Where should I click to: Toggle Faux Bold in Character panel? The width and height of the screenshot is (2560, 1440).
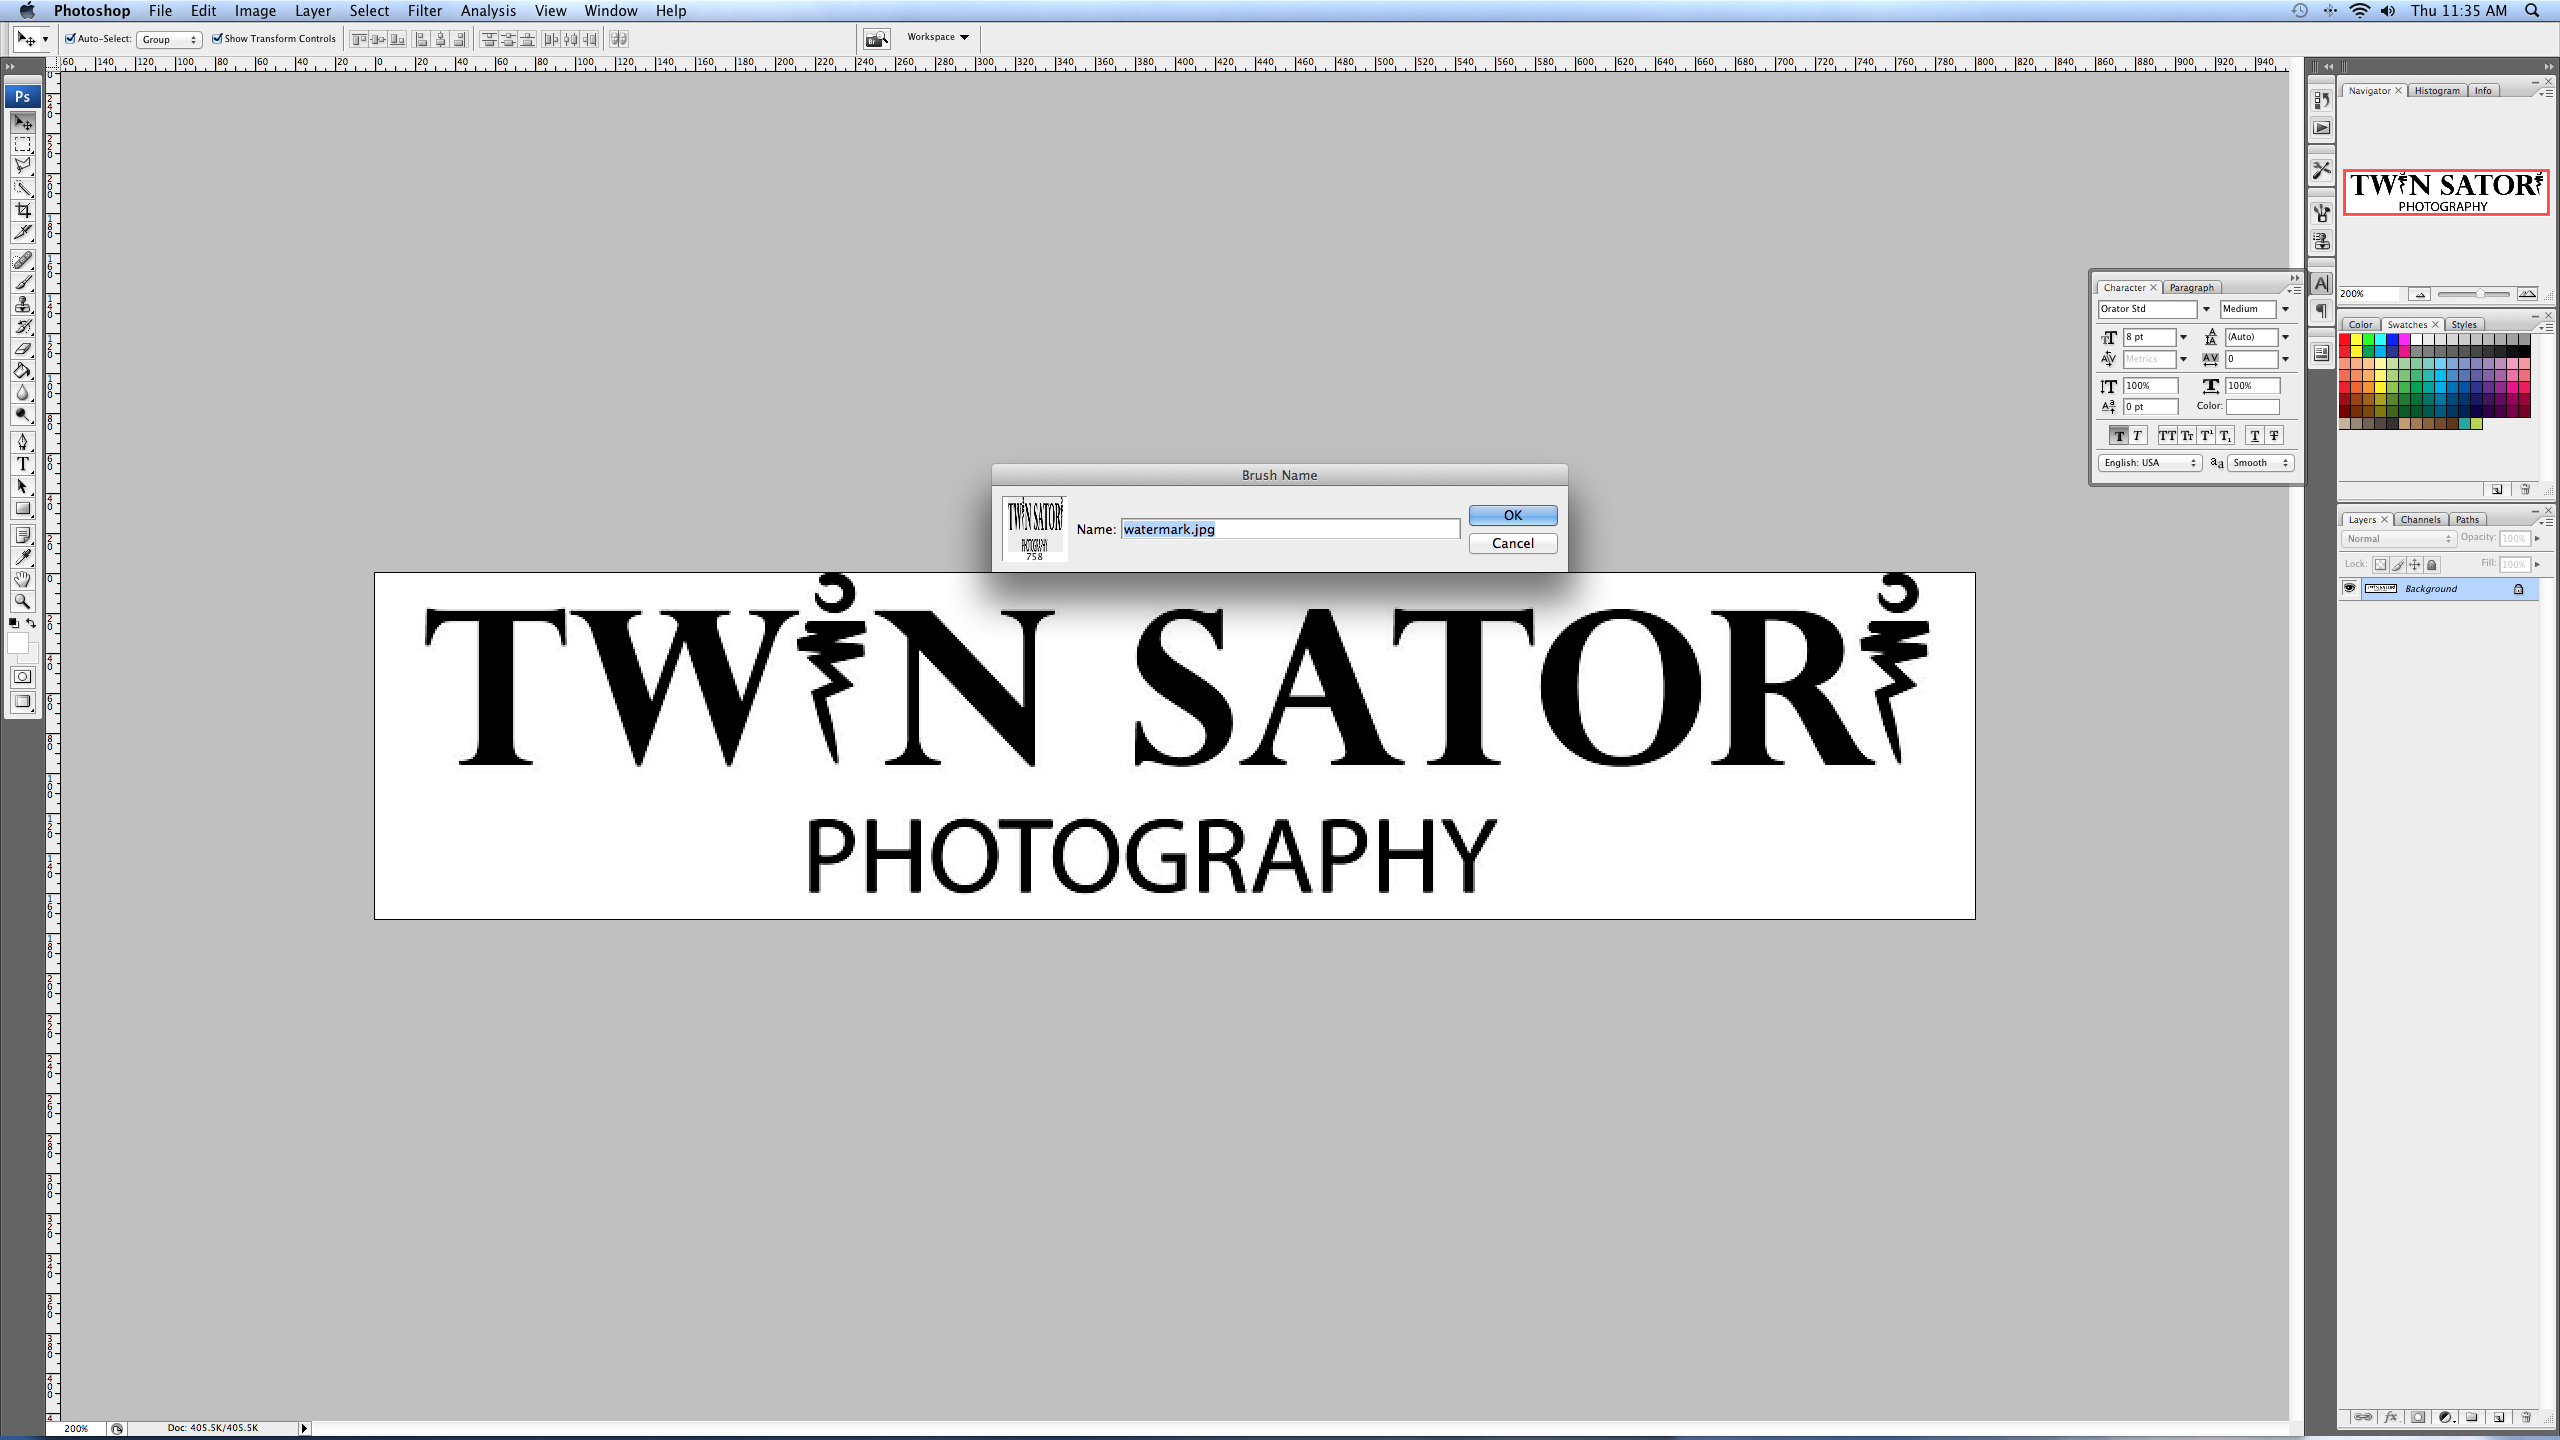(x=2118, y=435)
